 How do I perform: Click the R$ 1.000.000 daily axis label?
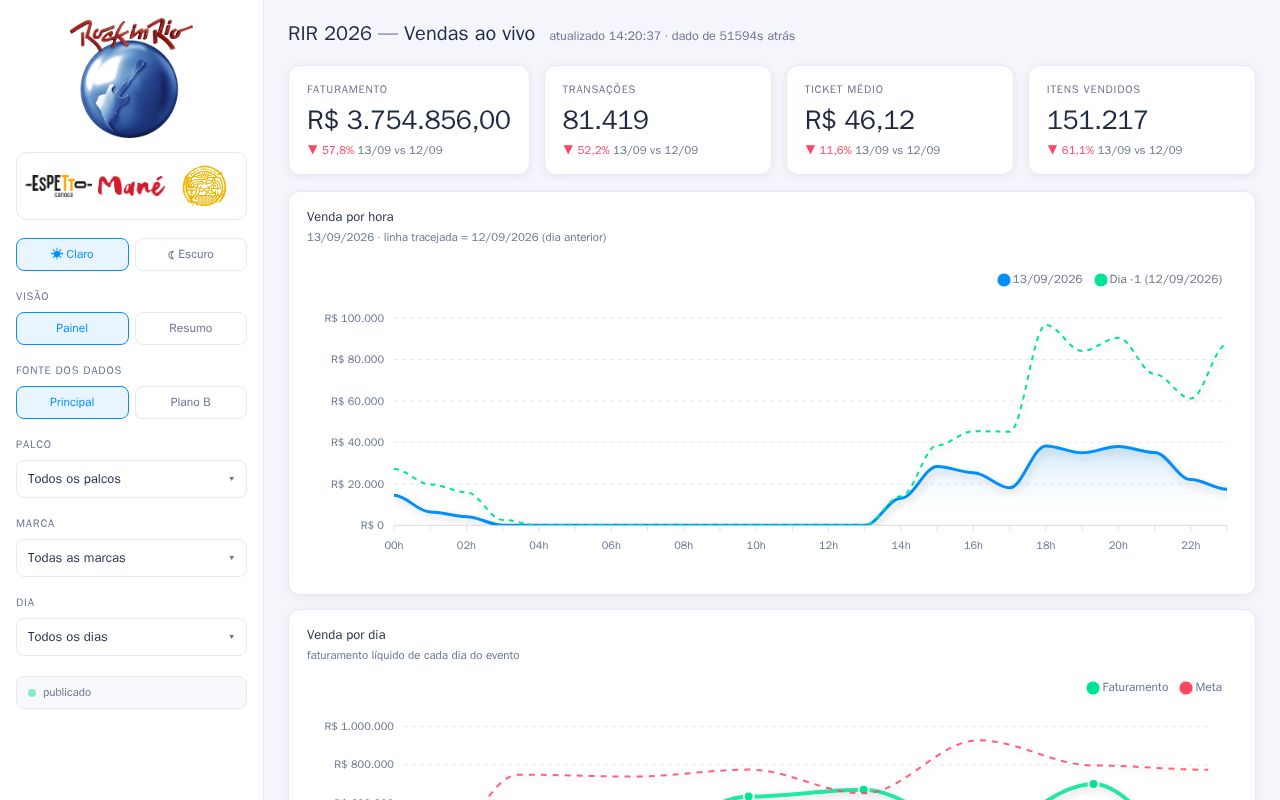[358, 727]
